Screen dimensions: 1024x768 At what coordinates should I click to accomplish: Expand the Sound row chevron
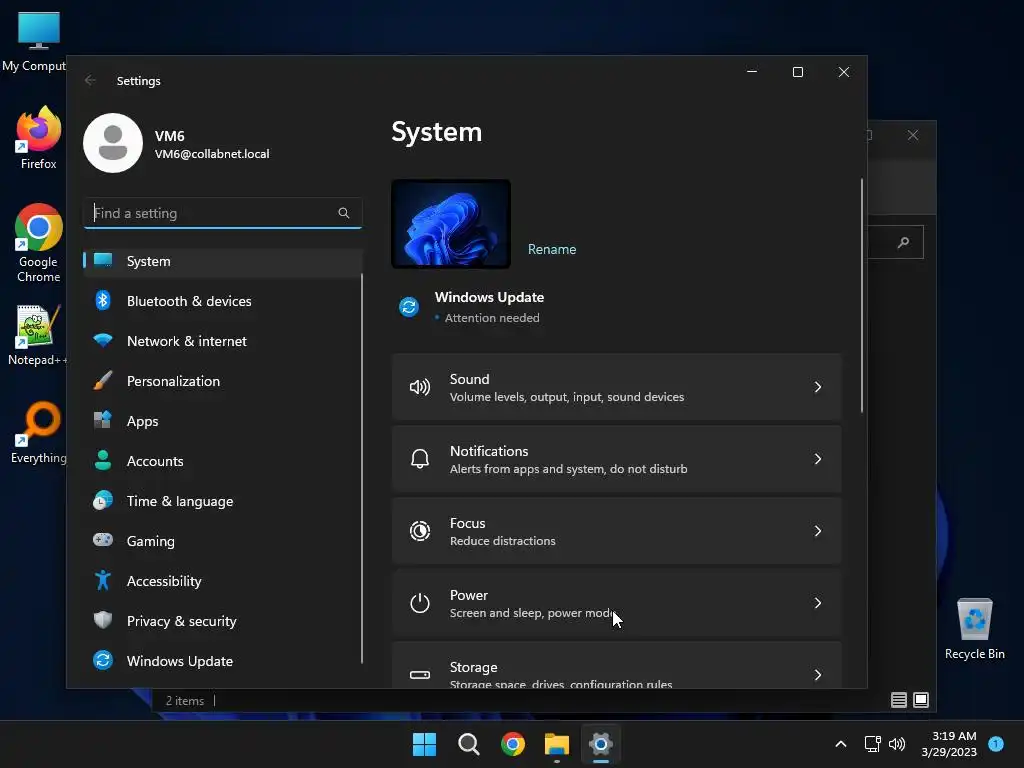coord(818,387)
